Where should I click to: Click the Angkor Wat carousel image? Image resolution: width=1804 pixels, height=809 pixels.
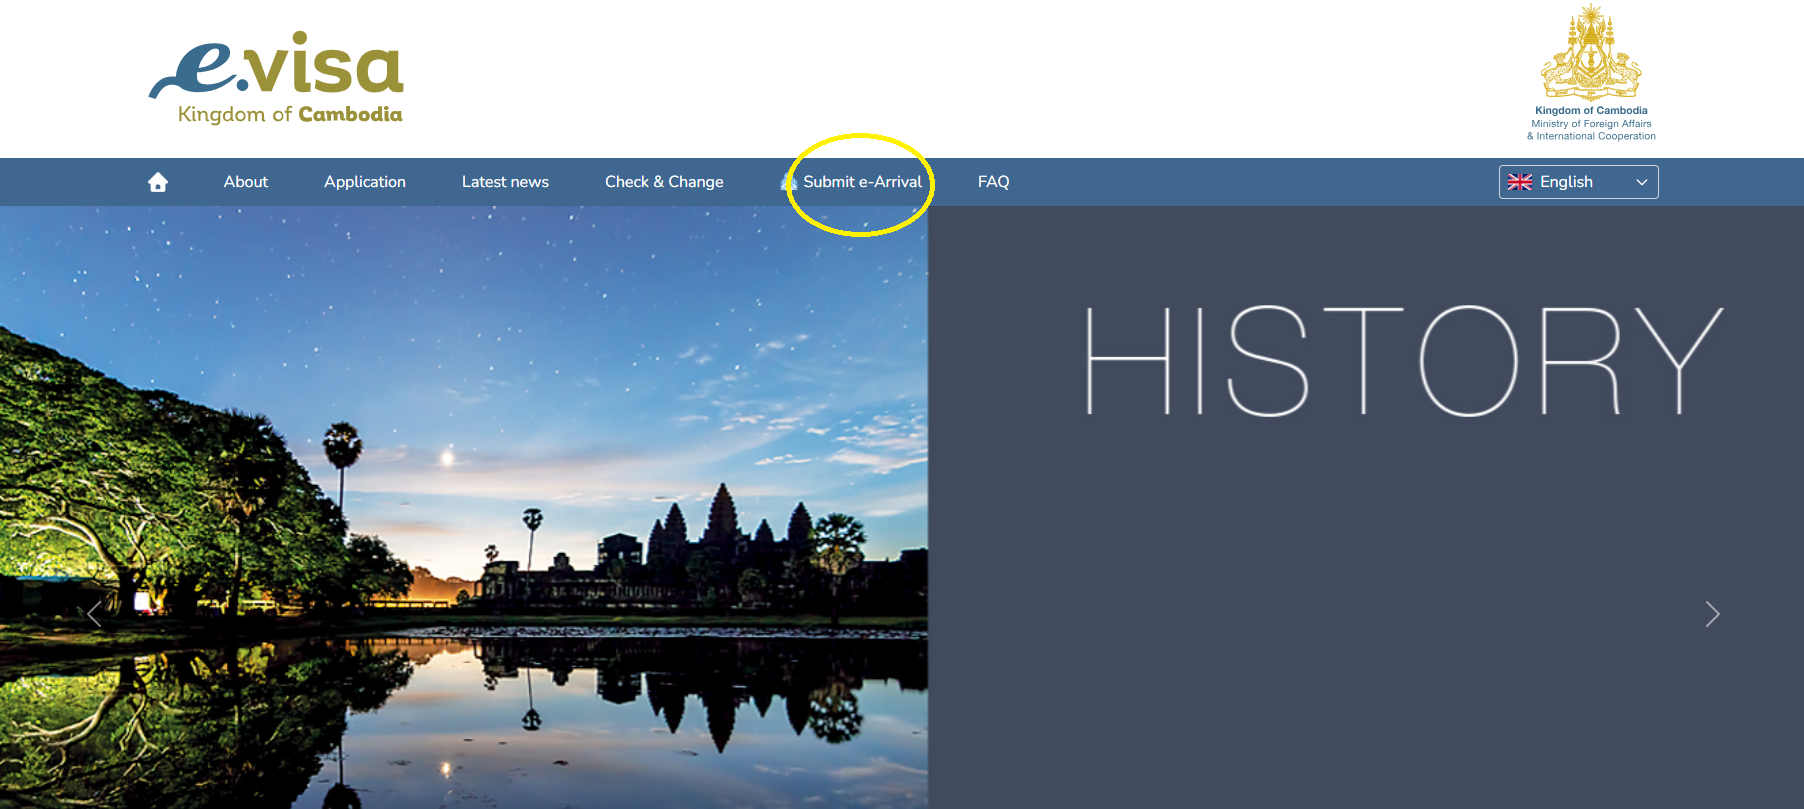[x=464, y=507]
